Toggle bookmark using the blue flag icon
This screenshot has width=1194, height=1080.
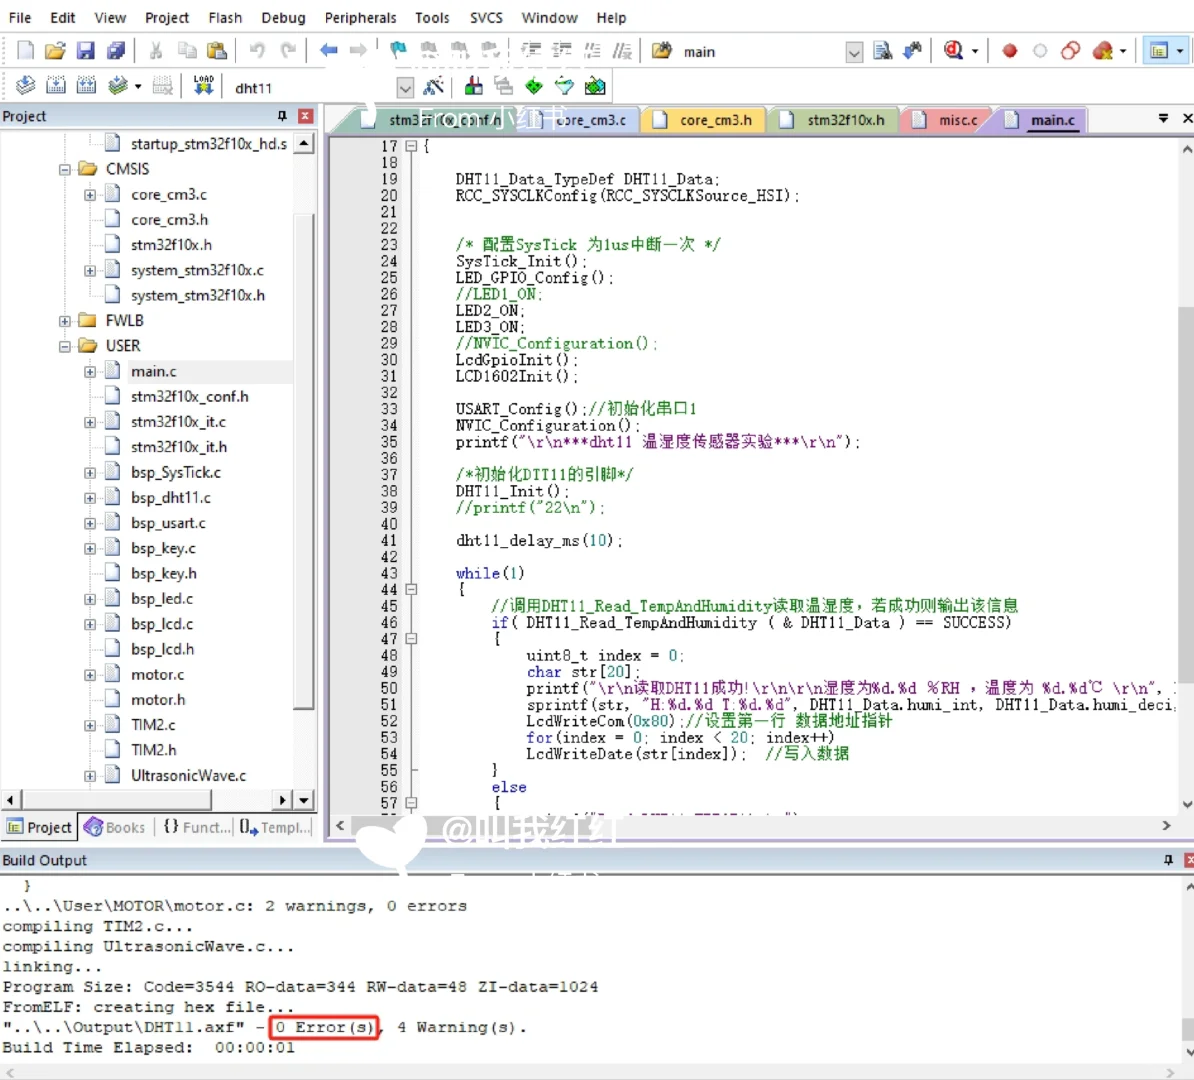pyautogui.click(x=398, y=50)
